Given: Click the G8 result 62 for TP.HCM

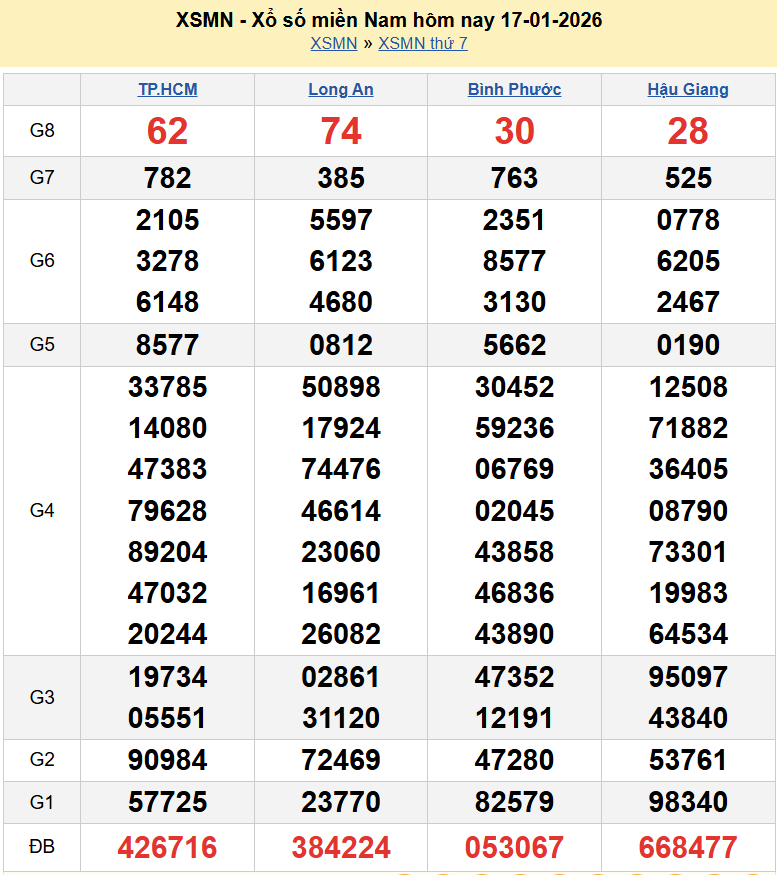Looking at the screenshot, I should click(x=167, y=131).
